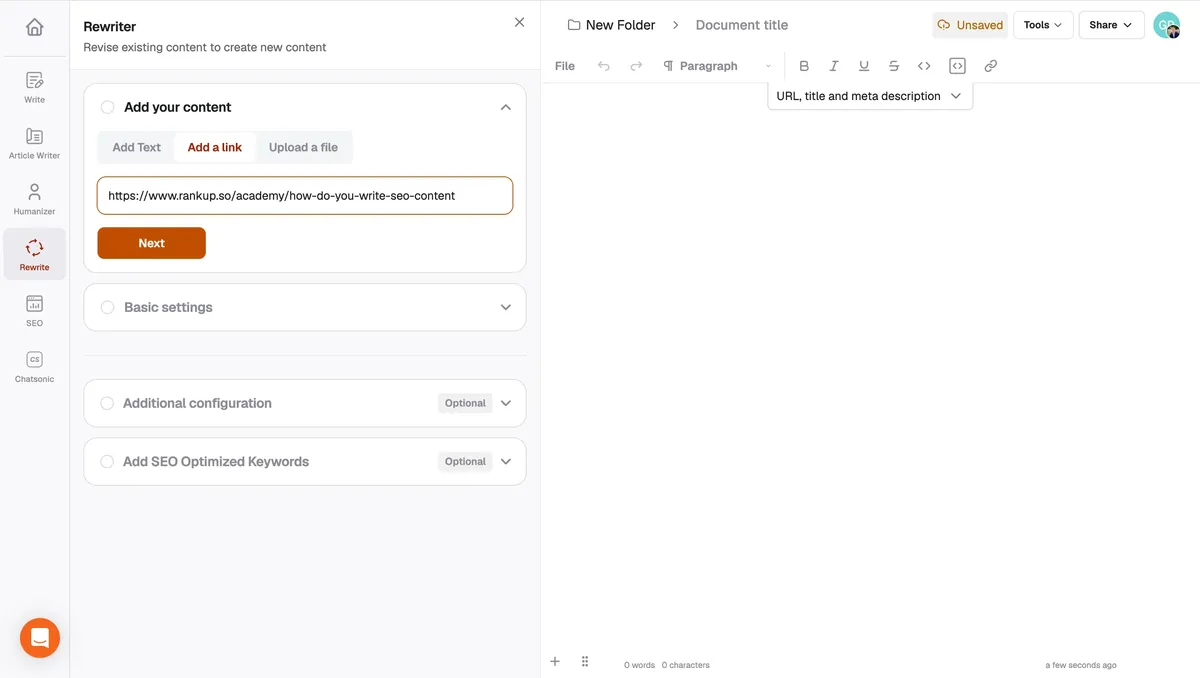Toggle underline formatting
Image resolution: width=1200 pixels, height=678 pixels.
point(864,66)
